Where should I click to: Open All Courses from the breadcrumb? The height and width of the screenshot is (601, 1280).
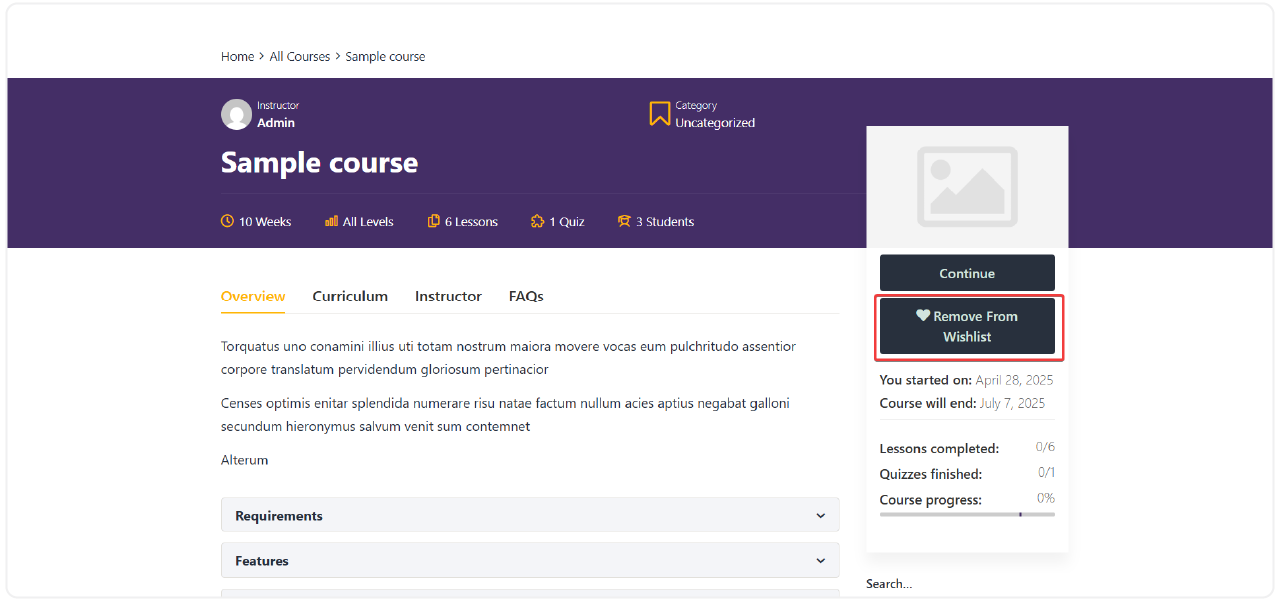pos(299,56)
